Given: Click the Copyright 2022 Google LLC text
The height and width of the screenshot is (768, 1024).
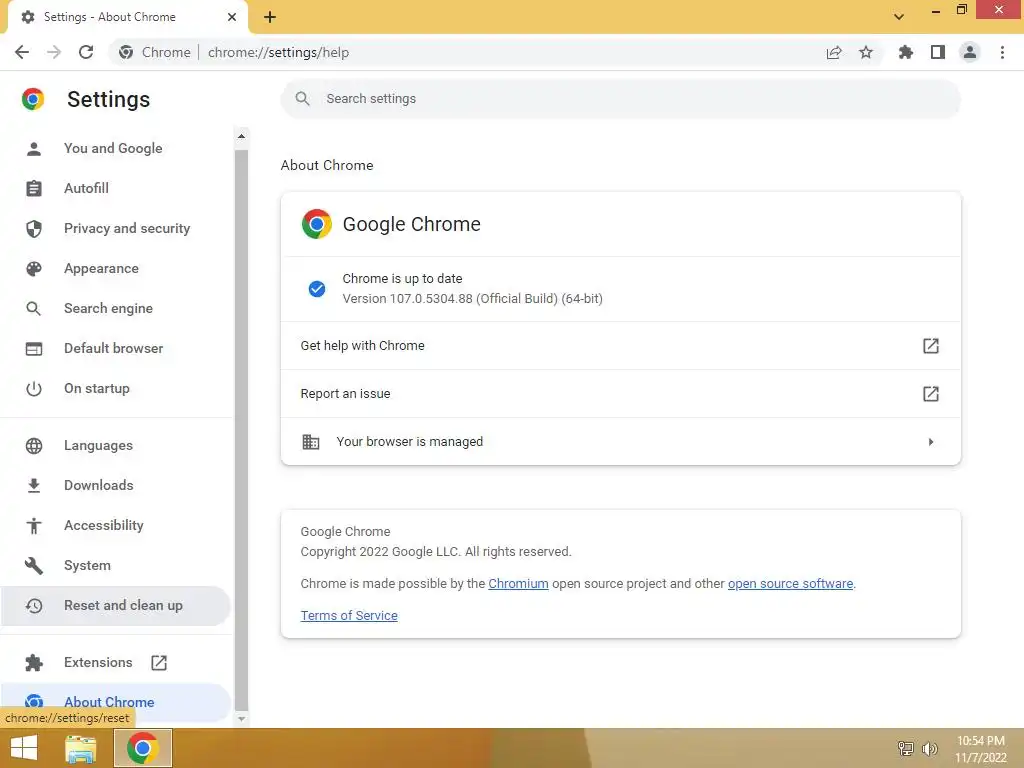Looking at the screenshot, I should [x=436, y=552].
